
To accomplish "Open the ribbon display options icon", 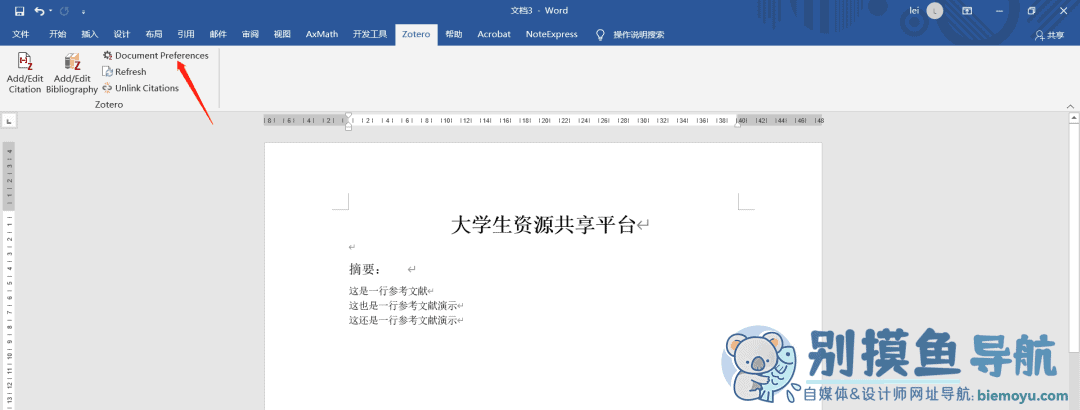I will click(967, 11).
